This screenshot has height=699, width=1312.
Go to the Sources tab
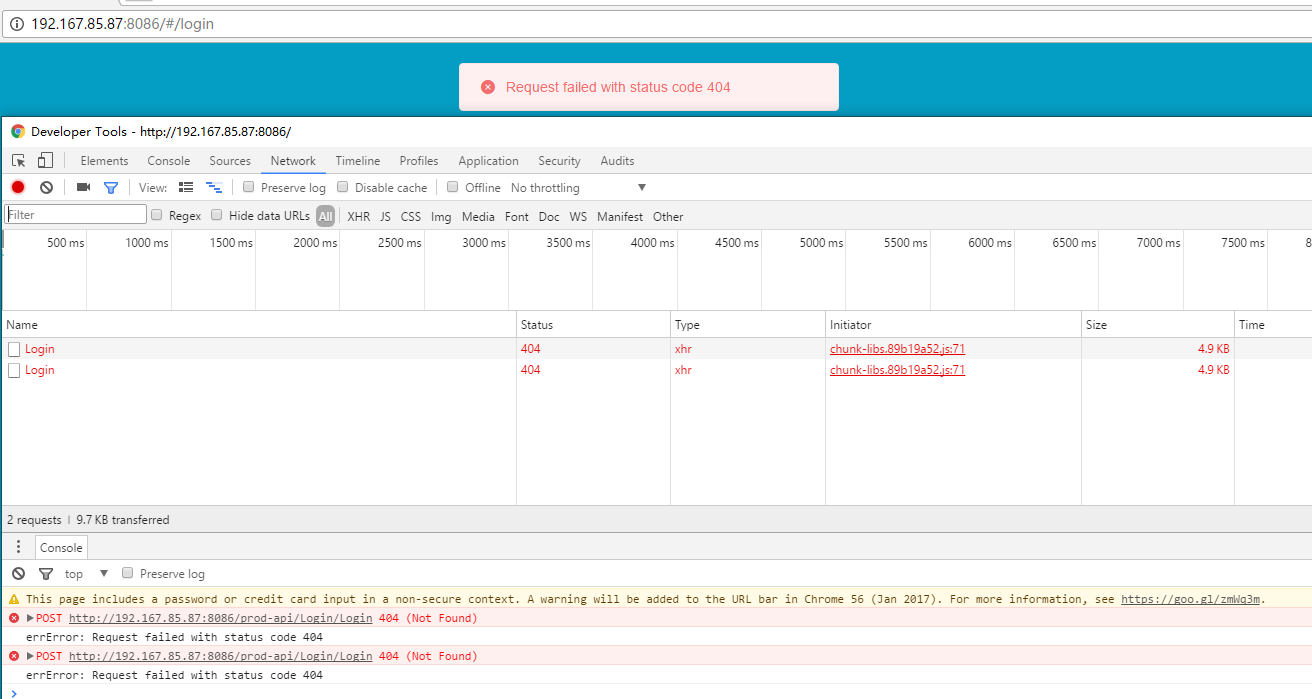230,161
